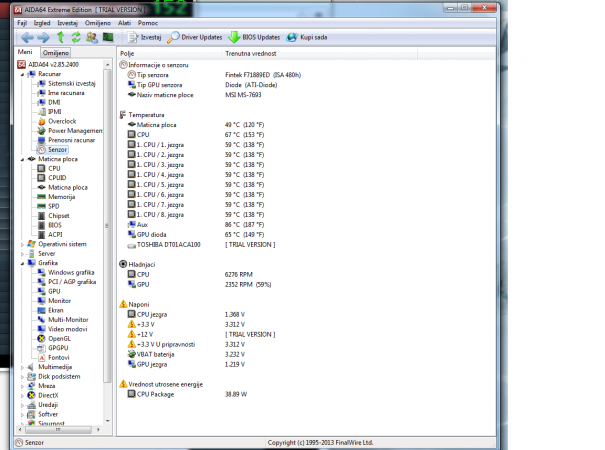Select the SPD tree item
This screenshot has width=605, height=450.
(x=49, y=206)
